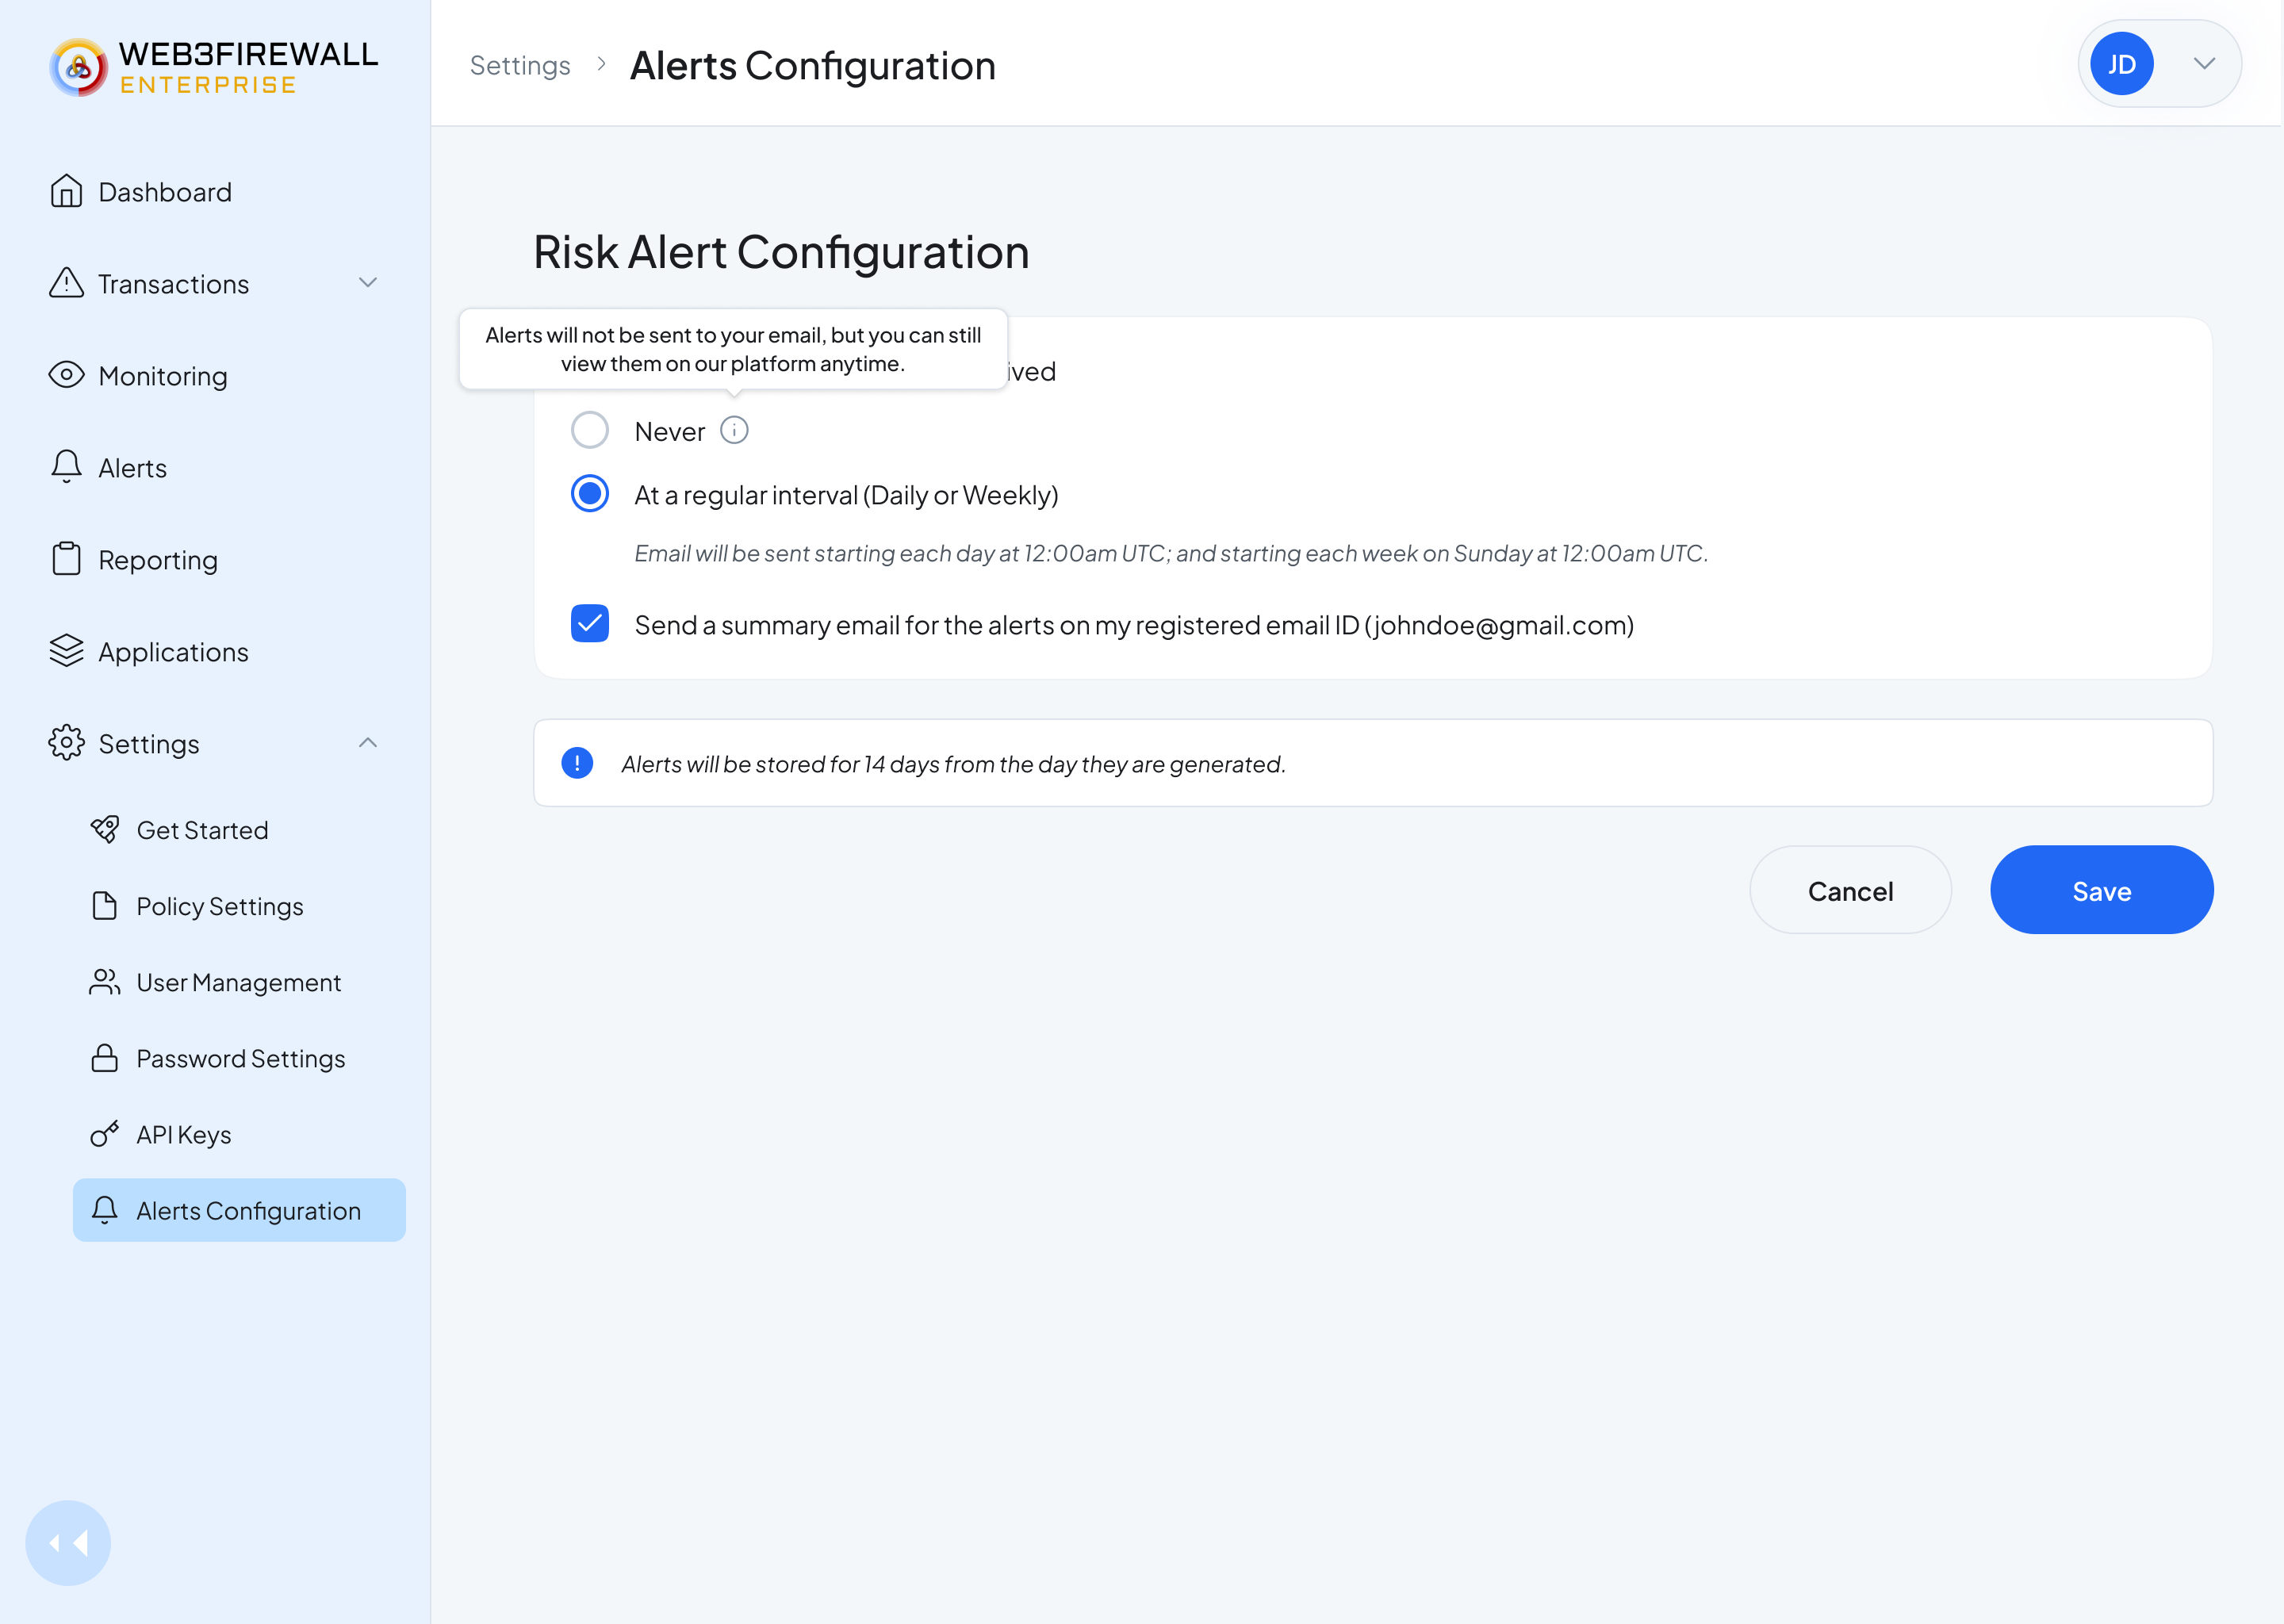Select Alerts Configuration in sidebar
Image resolution: width=2284 pixels, height=1624 pixels.
coord(239,1210)
